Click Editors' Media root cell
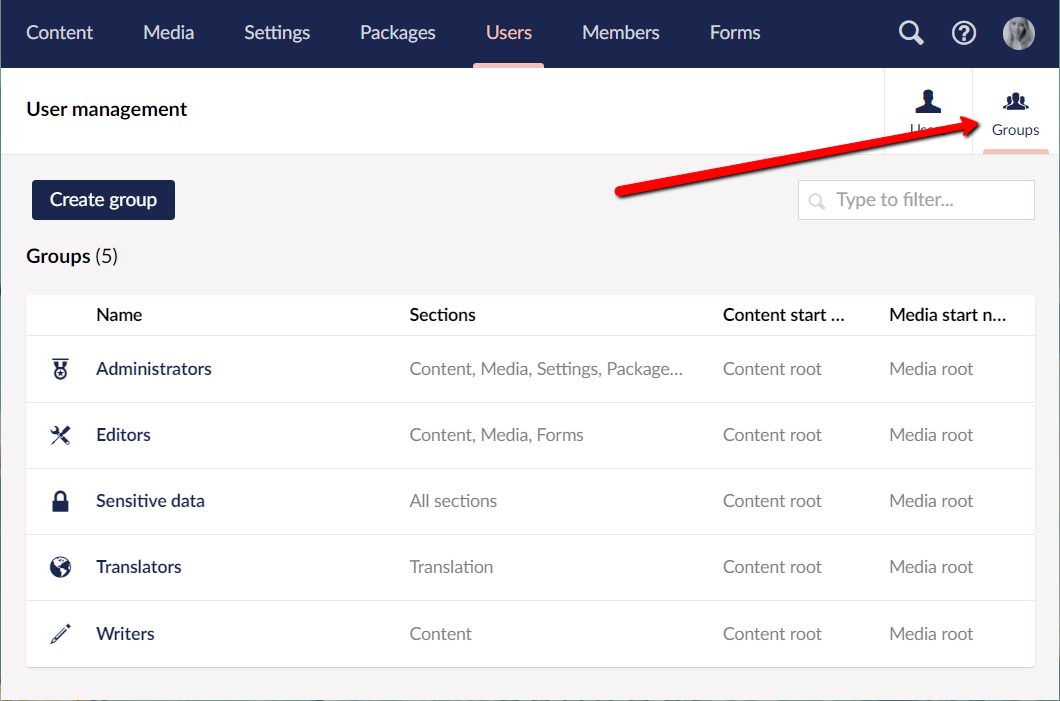1060x701 pixels. 931,435
